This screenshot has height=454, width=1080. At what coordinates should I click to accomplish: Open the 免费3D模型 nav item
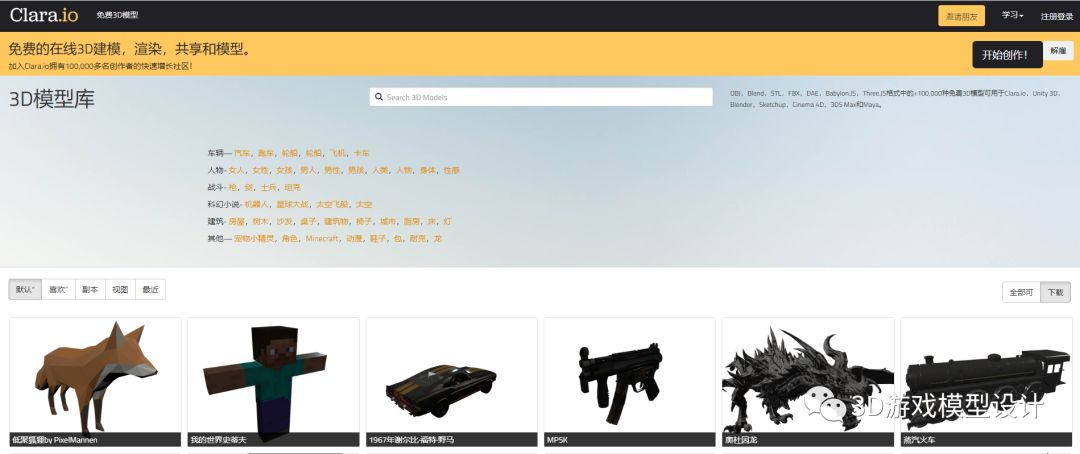tap(117, 15)
